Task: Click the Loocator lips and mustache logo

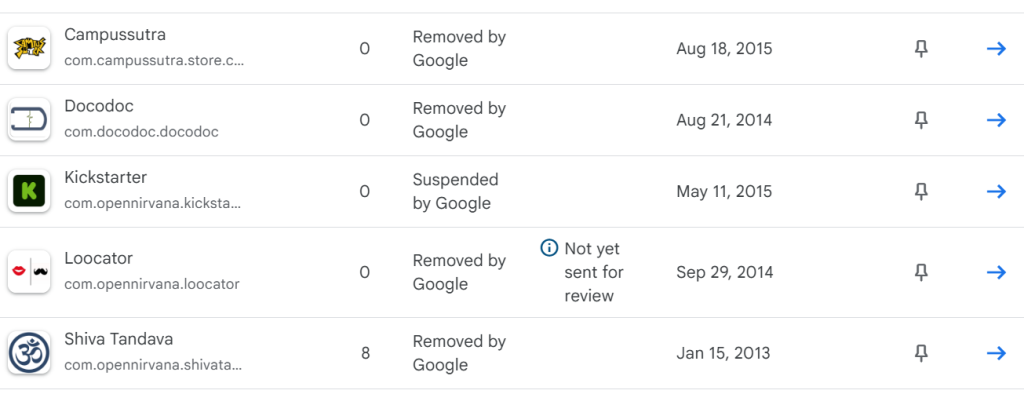Action: tap(29, 272)
